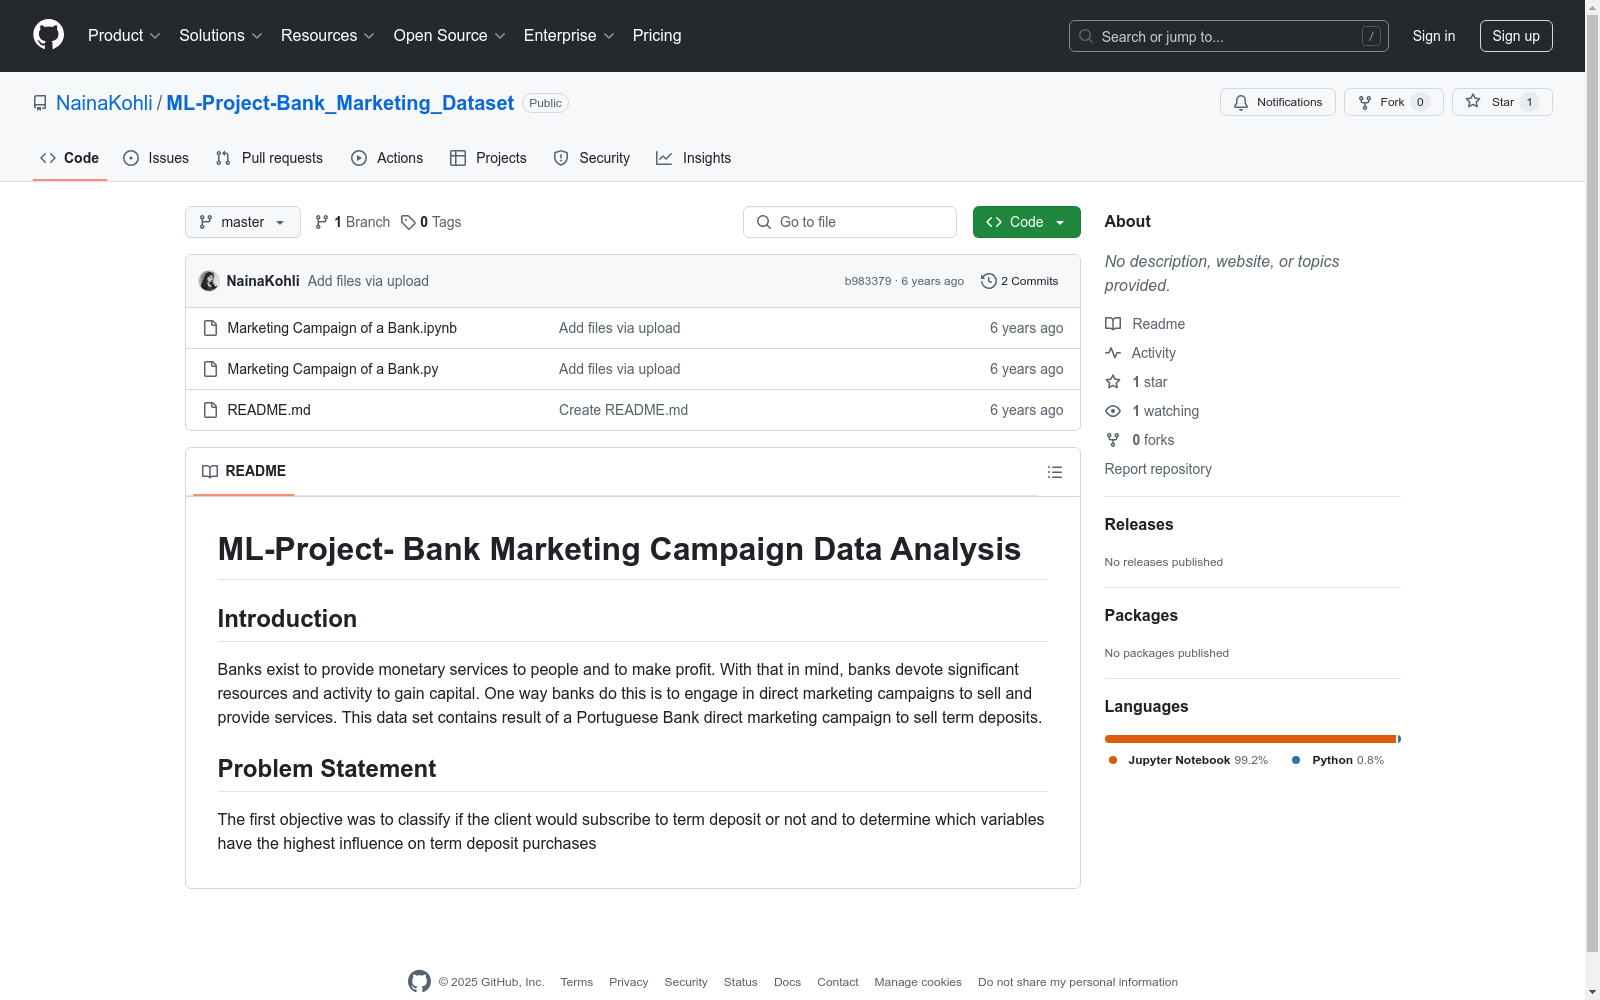Click the Jupyter Notebook language bar segment
The height and width of the screenshot is (1000, 1600).
coord(1250,739)
